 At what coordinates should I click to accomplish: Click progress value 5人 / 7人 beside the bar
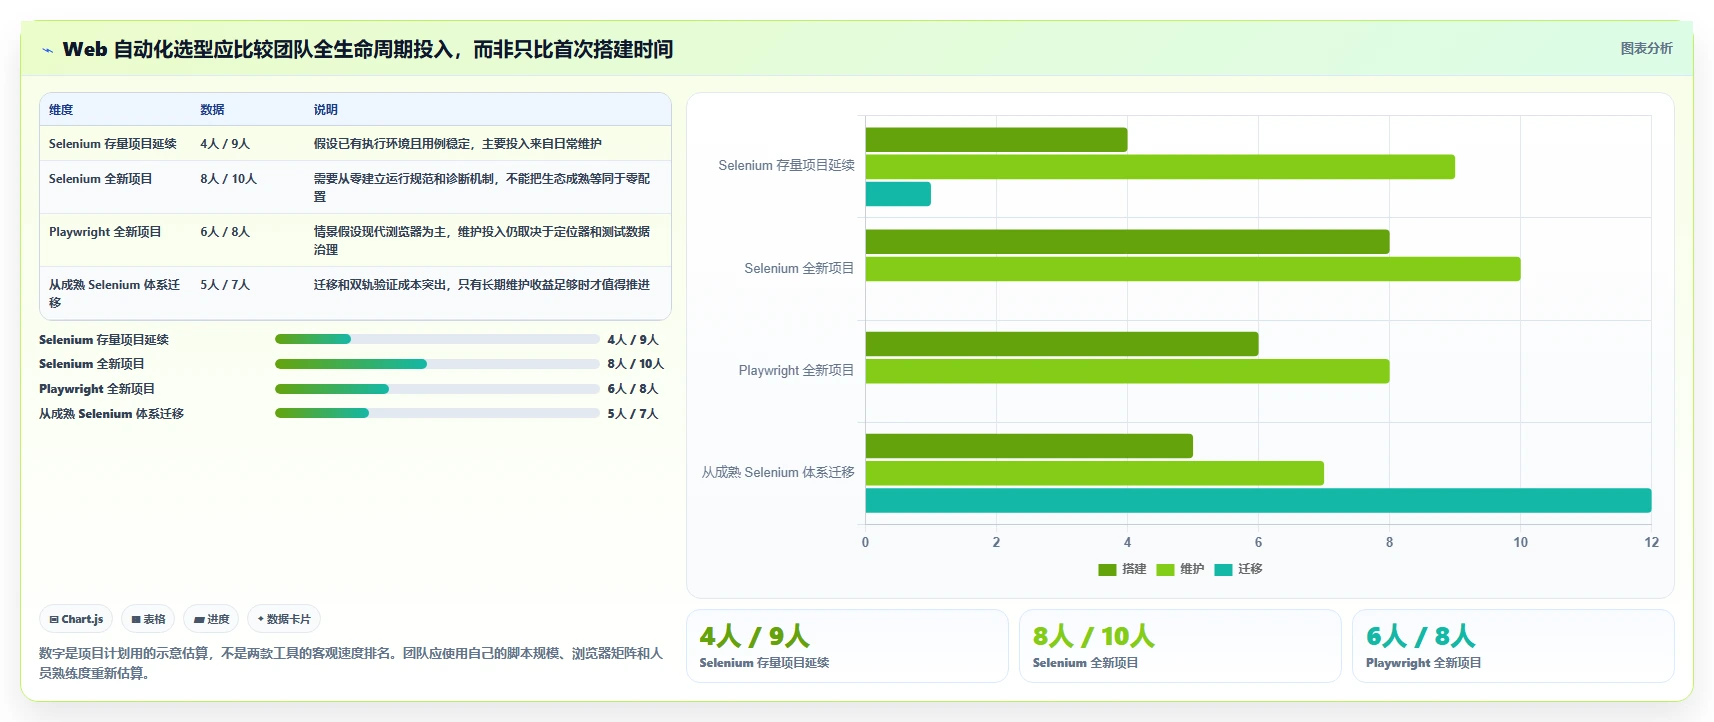tap(633, 414)
